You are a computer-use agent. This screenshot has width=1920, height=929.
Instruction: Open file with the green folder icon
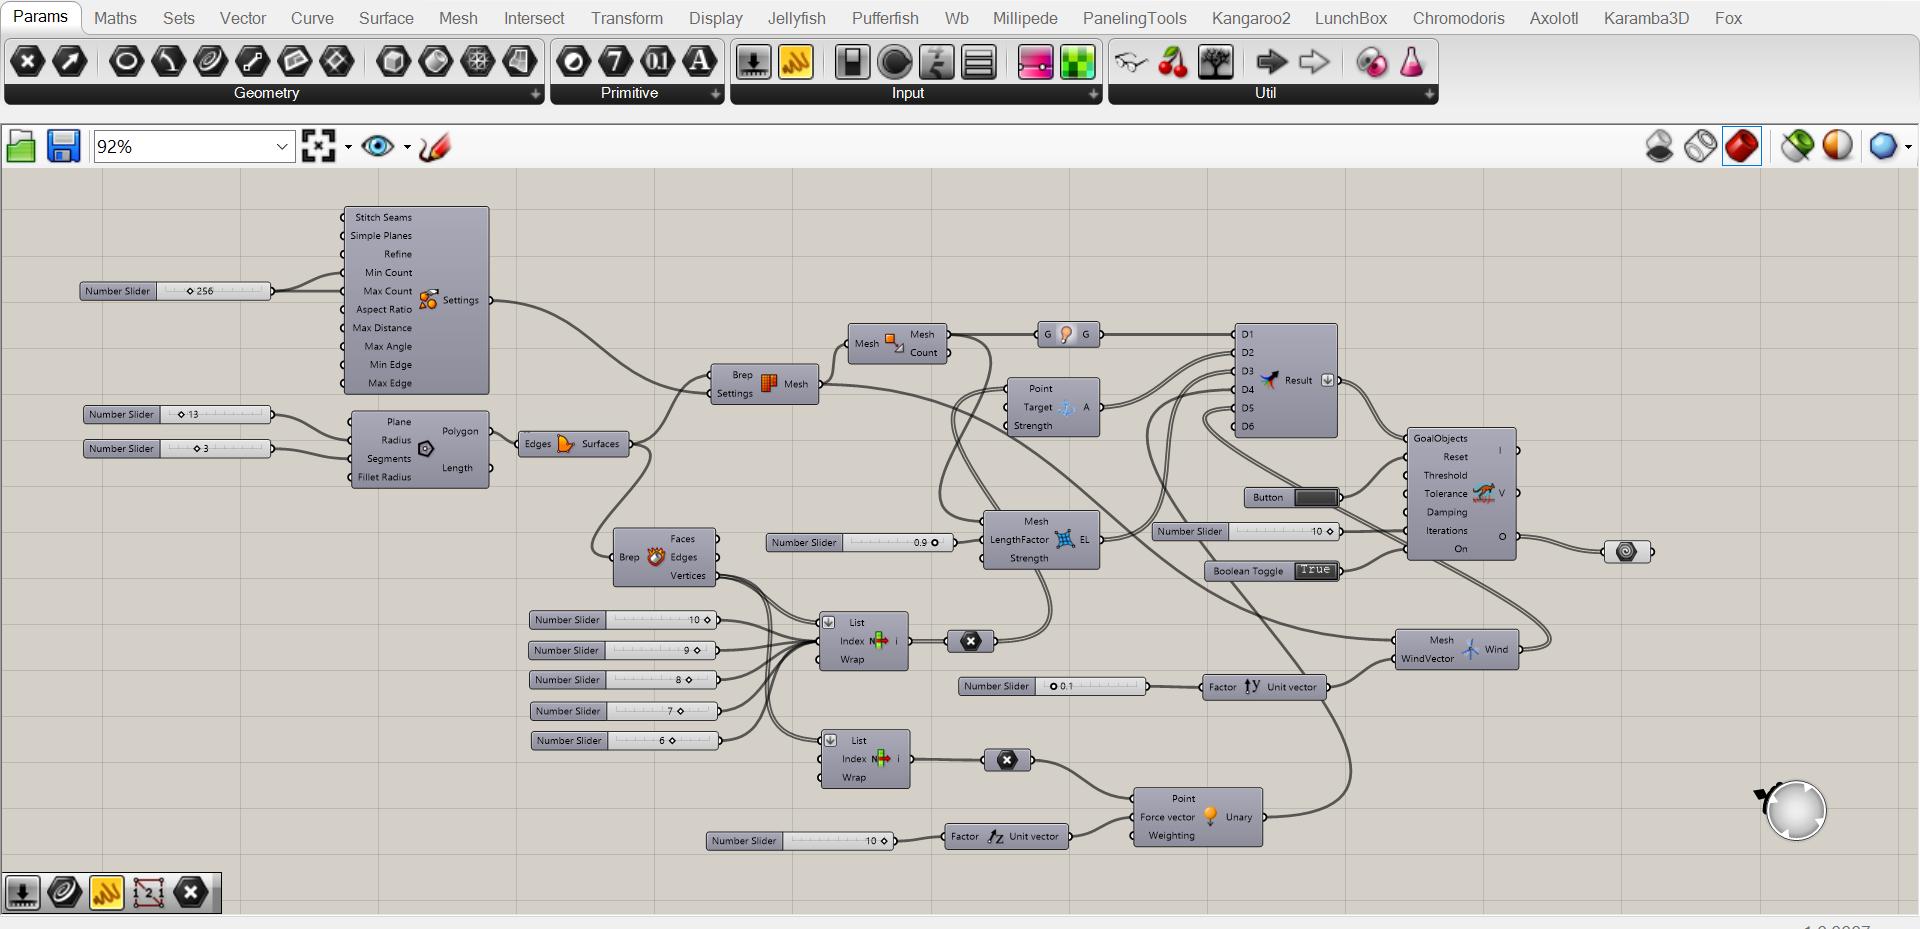21,147
